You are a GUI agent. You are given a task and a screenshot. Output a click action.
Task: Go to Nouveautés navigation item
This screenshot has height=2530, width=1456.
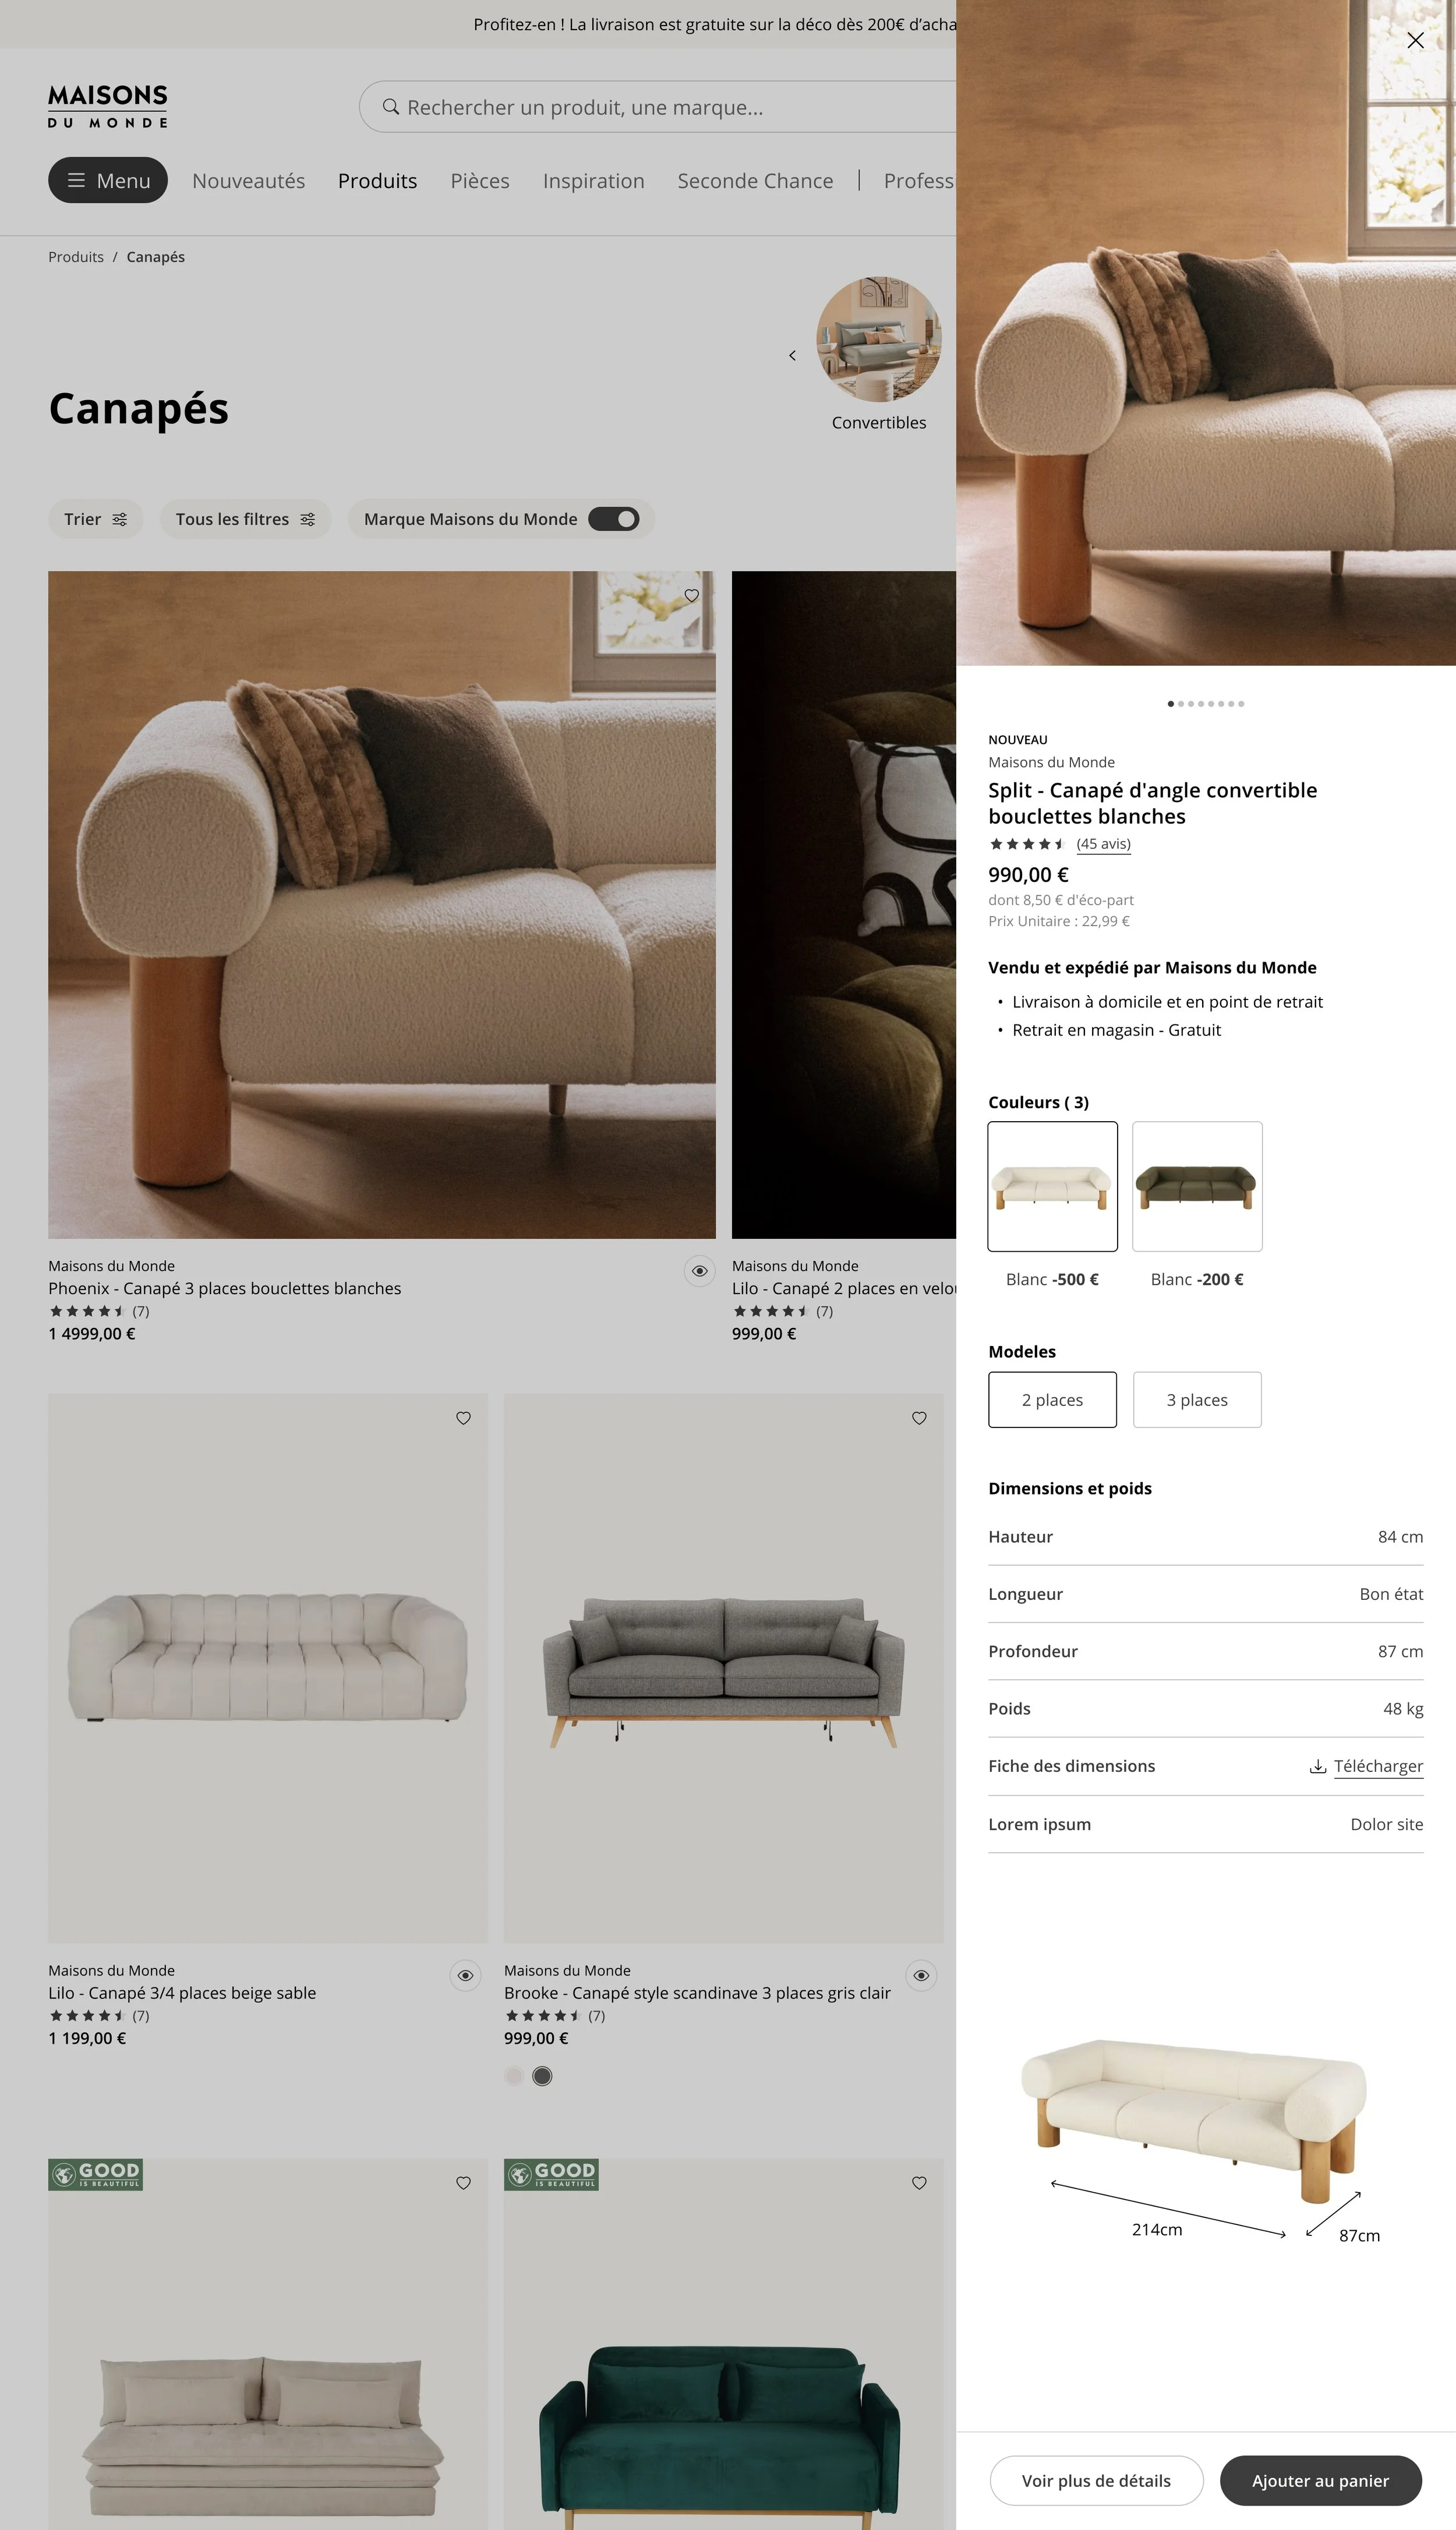[248, 181]
